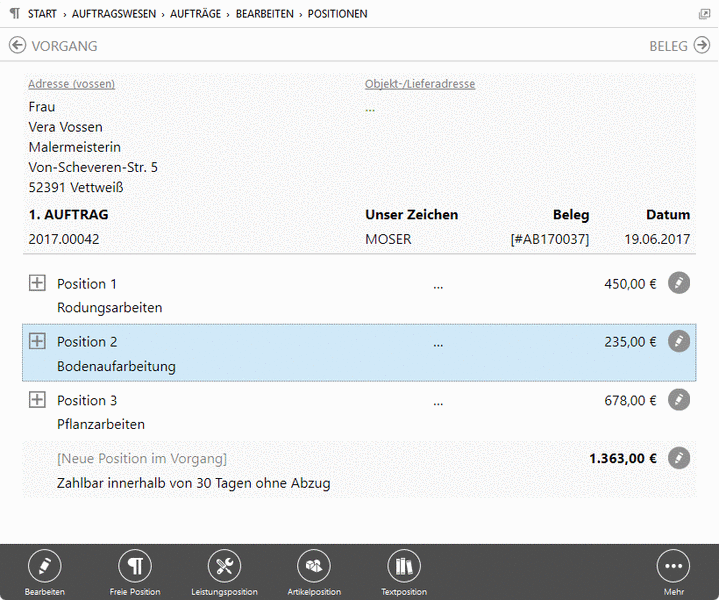Open the Objekt-/Lieferadresse link
719x600 pixels.
[x=420, y=84]
